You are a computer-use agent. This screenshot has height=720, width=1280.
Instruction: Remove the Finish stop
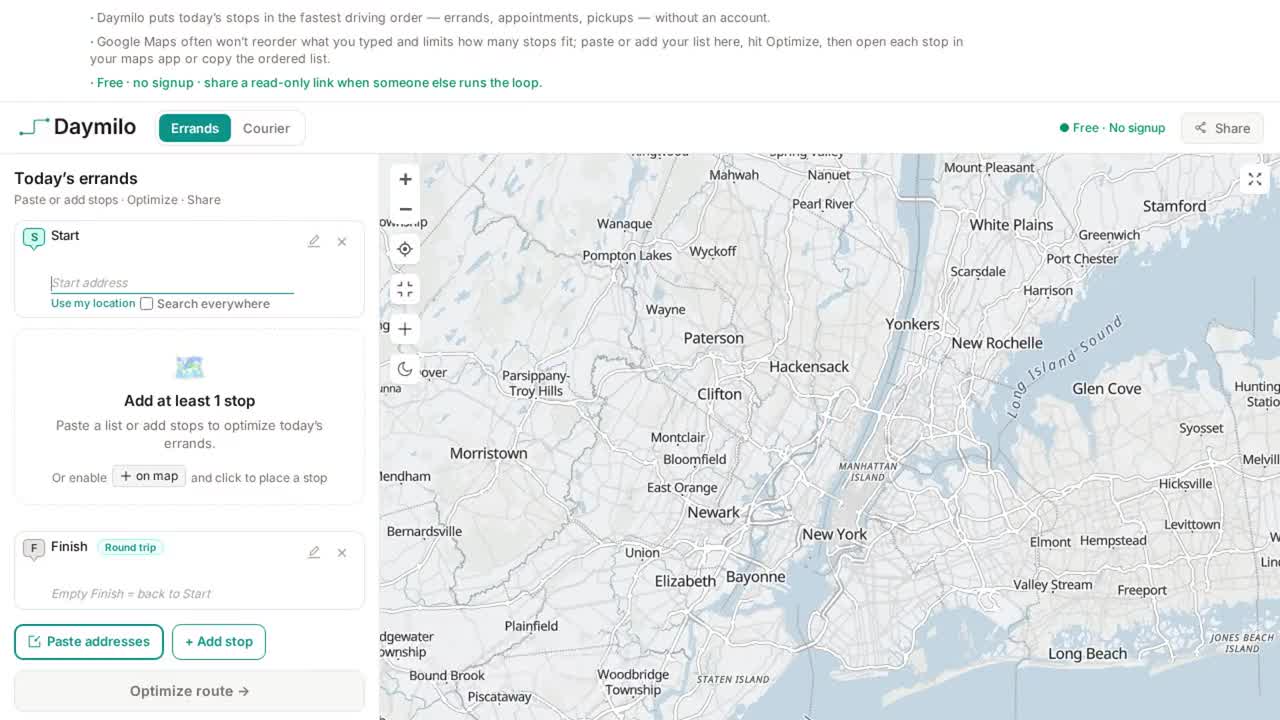coord(342,552)
